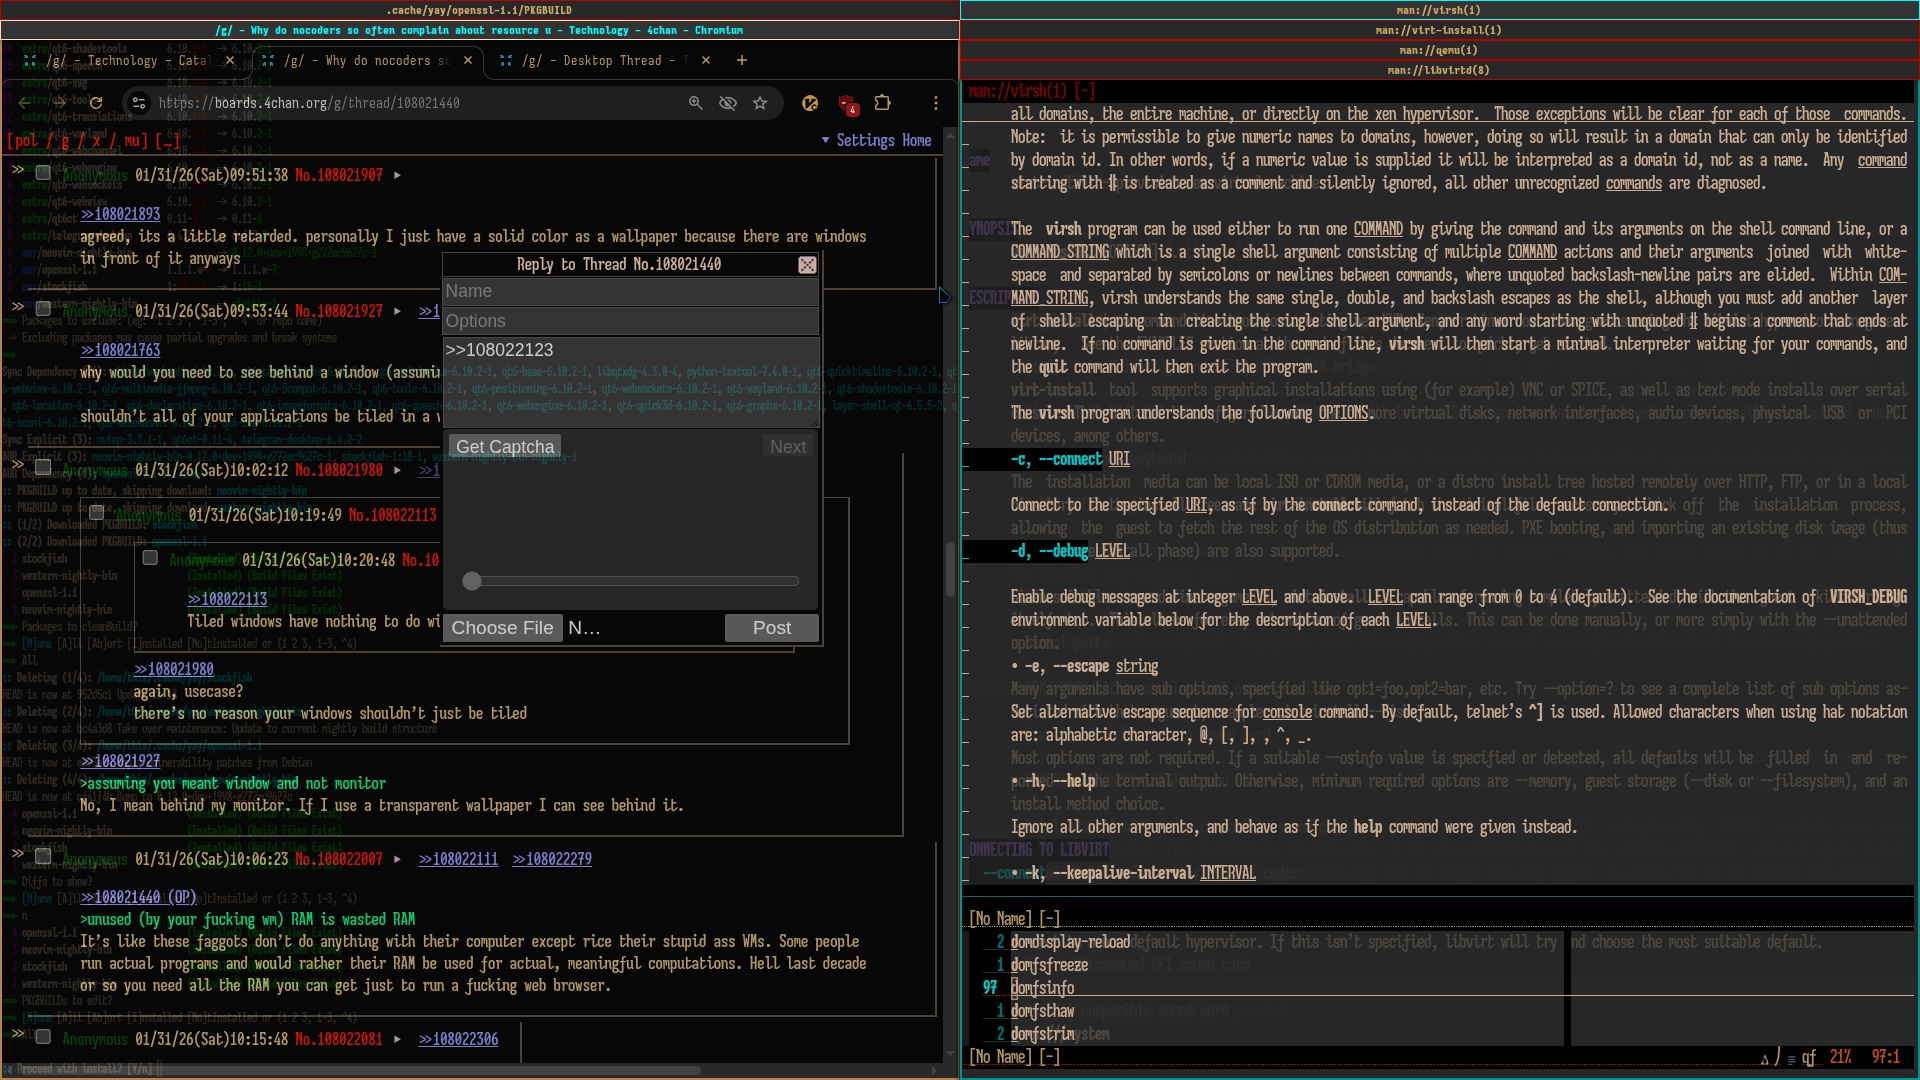Viewport: 1920px width, 1080px height.
Task: Follow quote link >>108022306
Action: coord(458,1039)
